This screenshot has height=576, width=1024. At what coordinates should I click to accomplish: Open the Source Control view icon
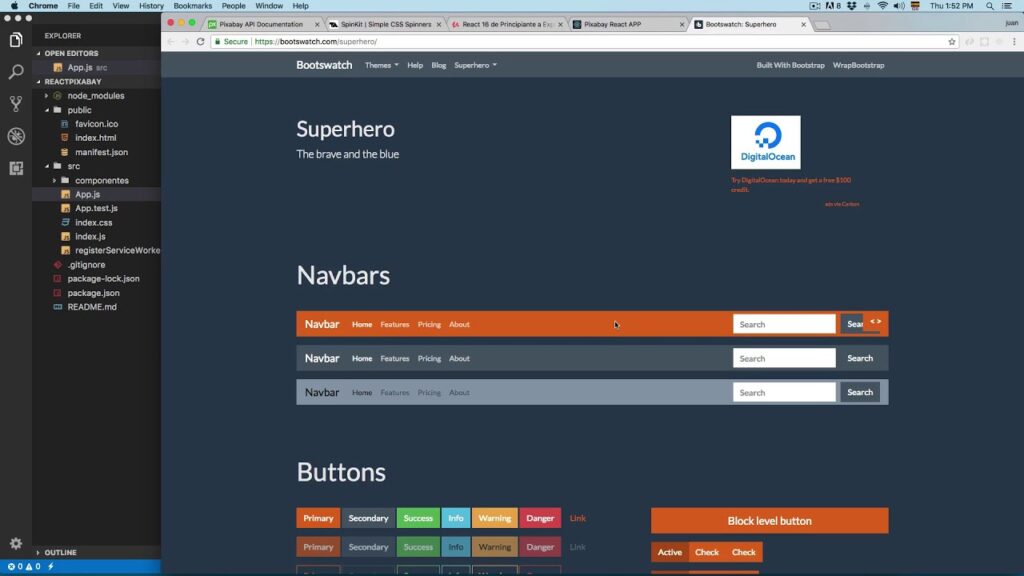pos(16,104)
